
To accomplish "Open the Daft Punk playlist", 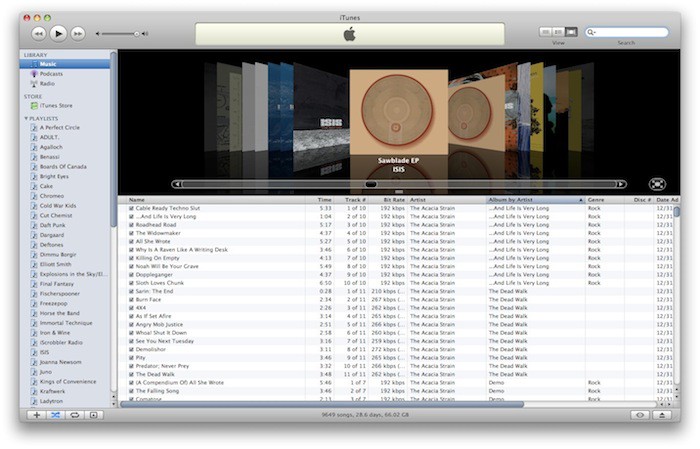I will (x=52, y=225).
